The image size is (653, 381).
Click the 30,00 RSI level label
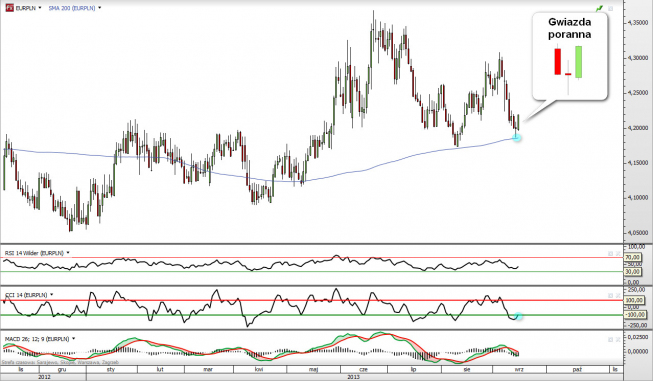click(634, 271)
